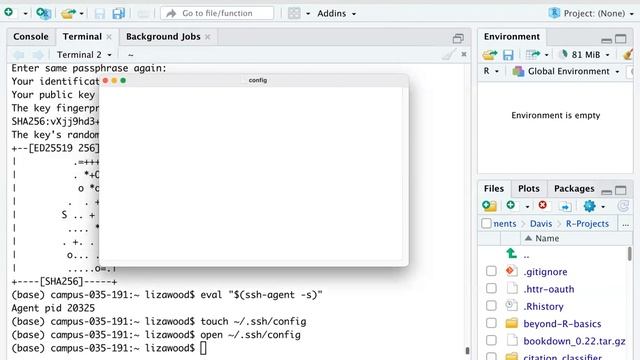
Task: Open the beyond-R-basics folder
Action: [562, 324]
